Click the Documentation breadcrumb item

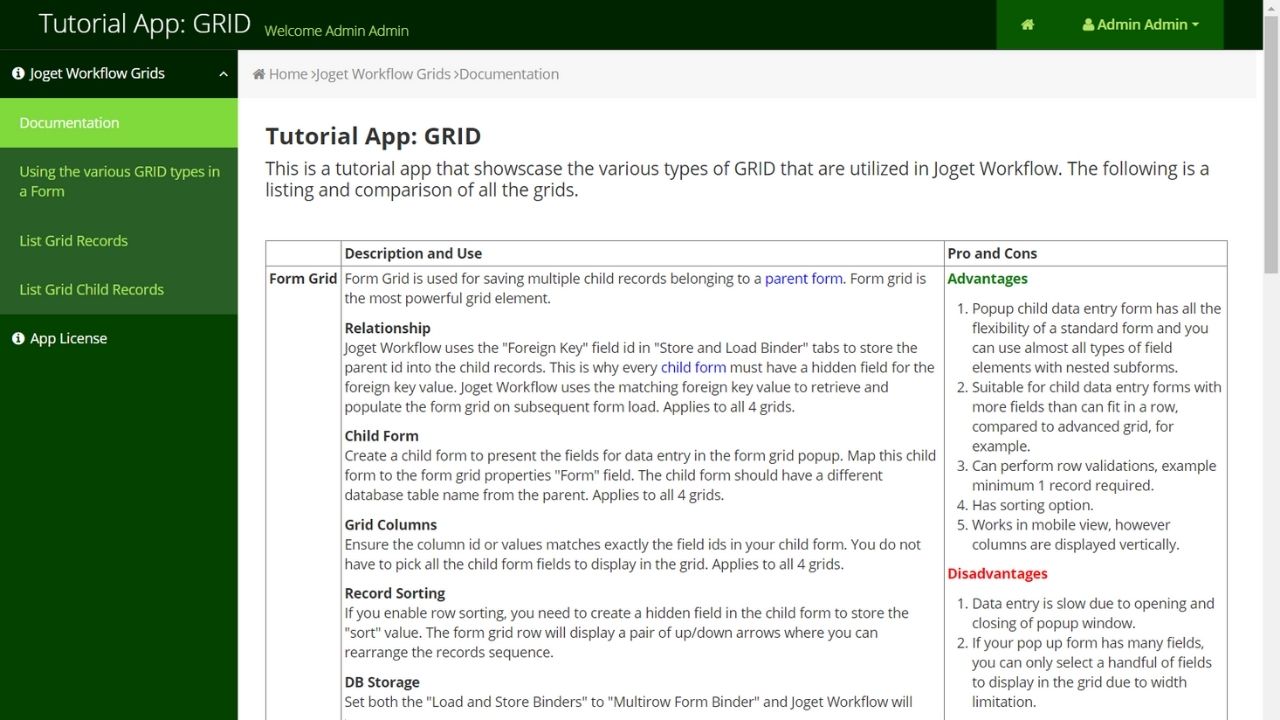[x=509, y=74]
